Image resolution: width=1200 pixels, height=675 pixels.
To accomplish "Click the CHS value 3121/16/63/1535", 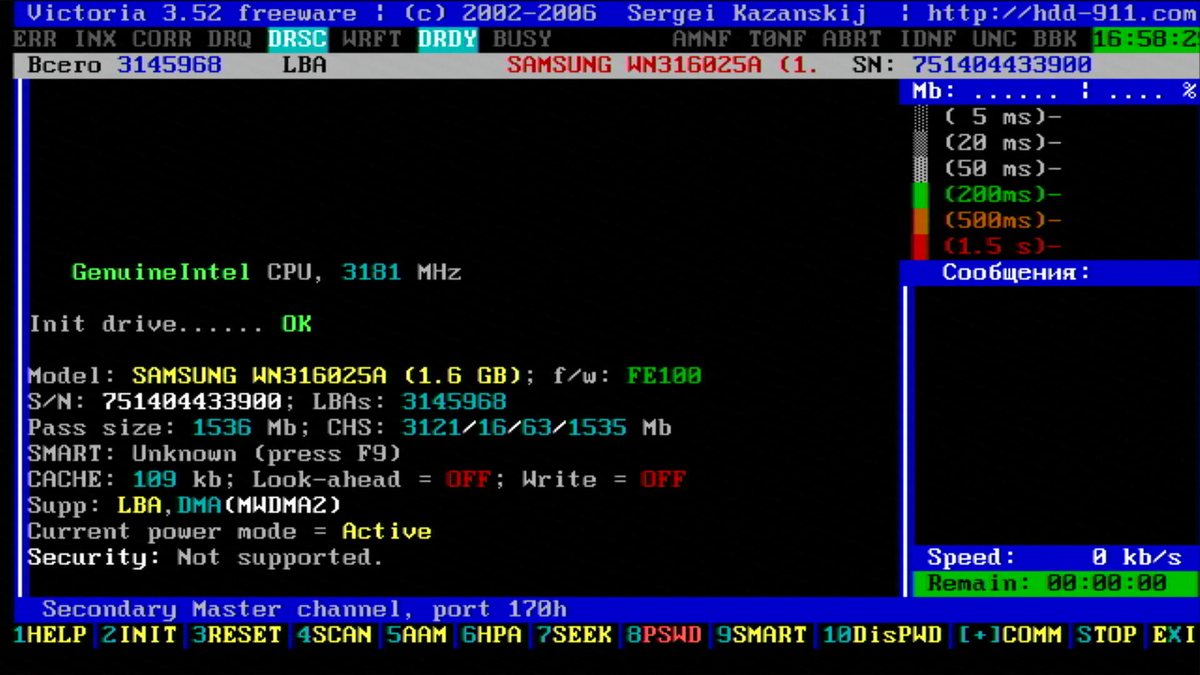I will pos(515,428).
